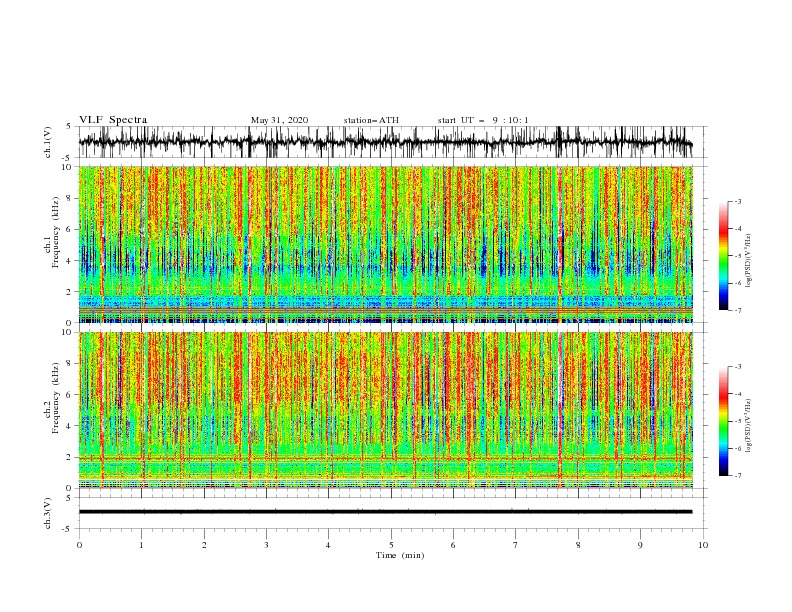This screenshot has height=612, width=792.
Task: Click the "8" kHz tick of ch.1 spectrogram
Action: pyautogui.click(x=71, y=198)
